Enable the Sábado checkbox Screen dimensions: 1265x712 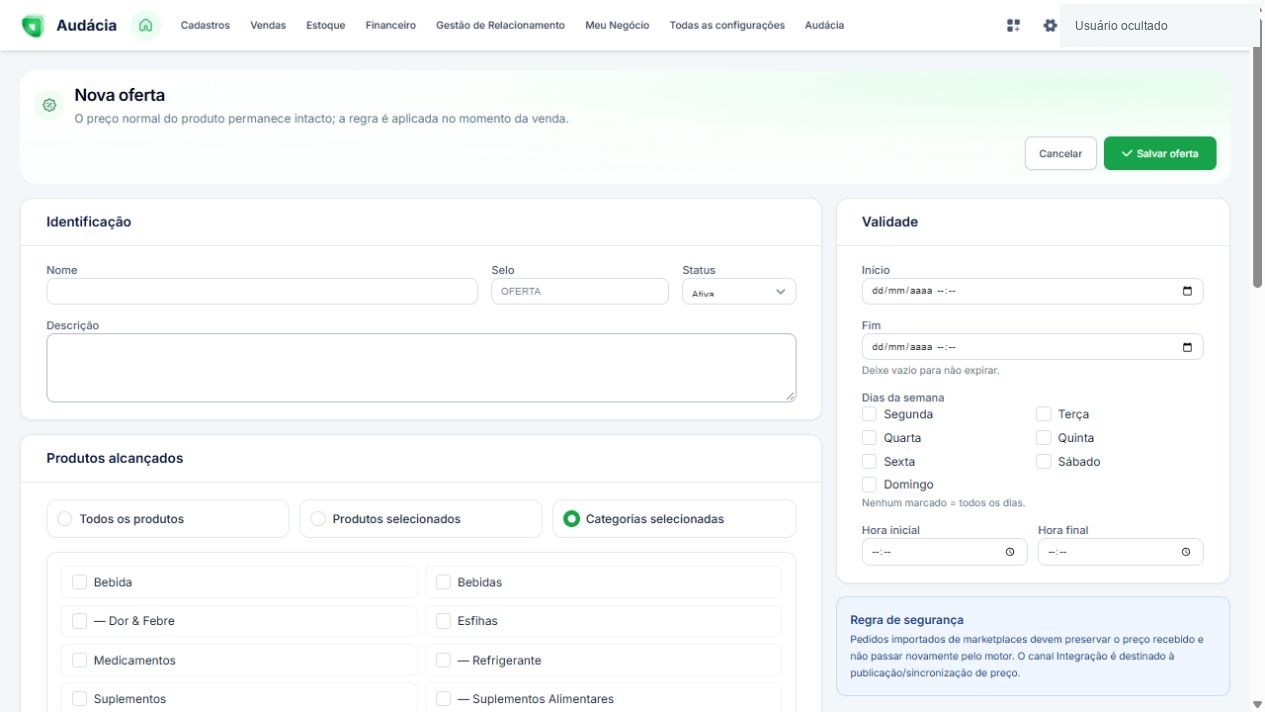(x=1044, y=461)
